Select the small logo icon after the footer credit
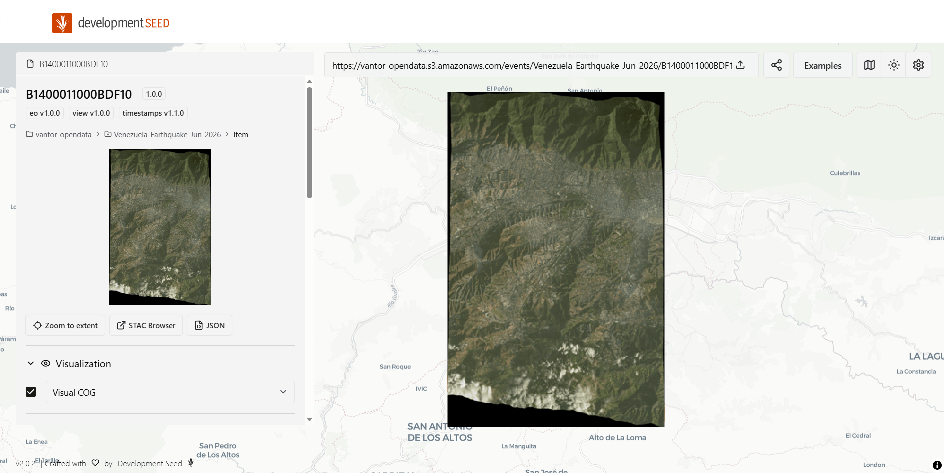 pos(191,463)
